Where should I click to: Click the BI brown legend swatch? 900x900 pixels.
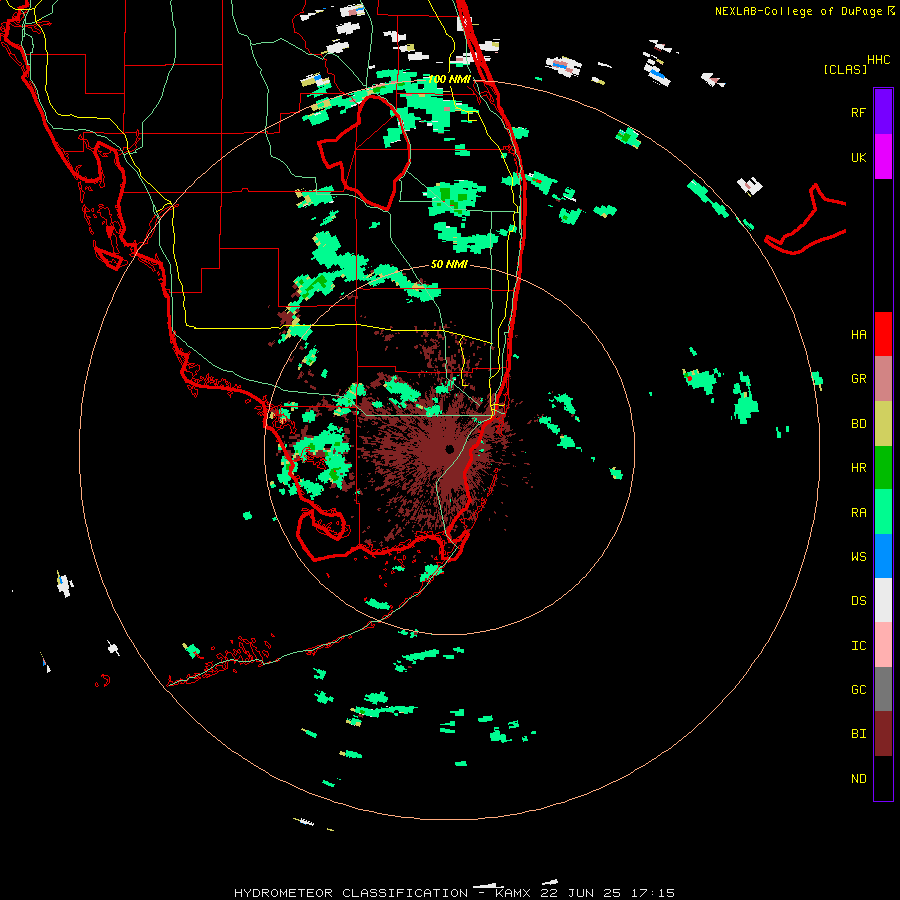click(883, 734)
